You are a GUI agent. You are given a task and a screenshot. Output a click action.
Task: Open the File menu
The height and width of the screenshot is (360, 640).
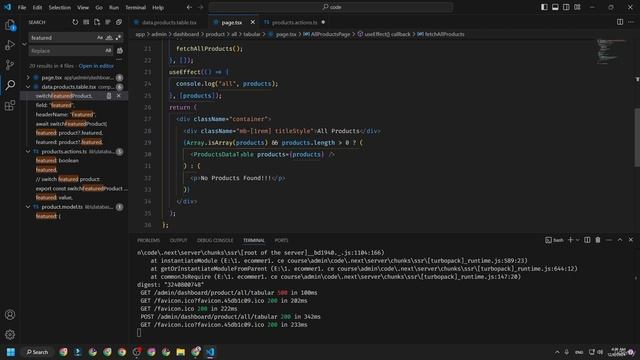point(22,7)
